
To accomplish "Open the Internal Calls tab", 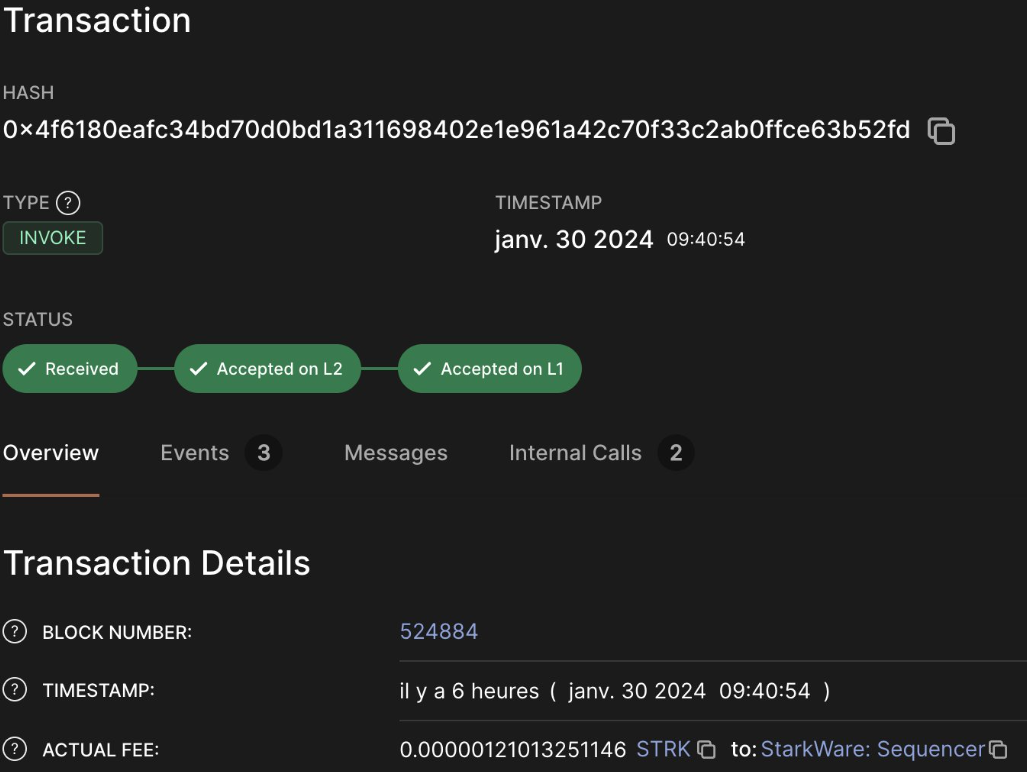I will (x=575, y=453).
